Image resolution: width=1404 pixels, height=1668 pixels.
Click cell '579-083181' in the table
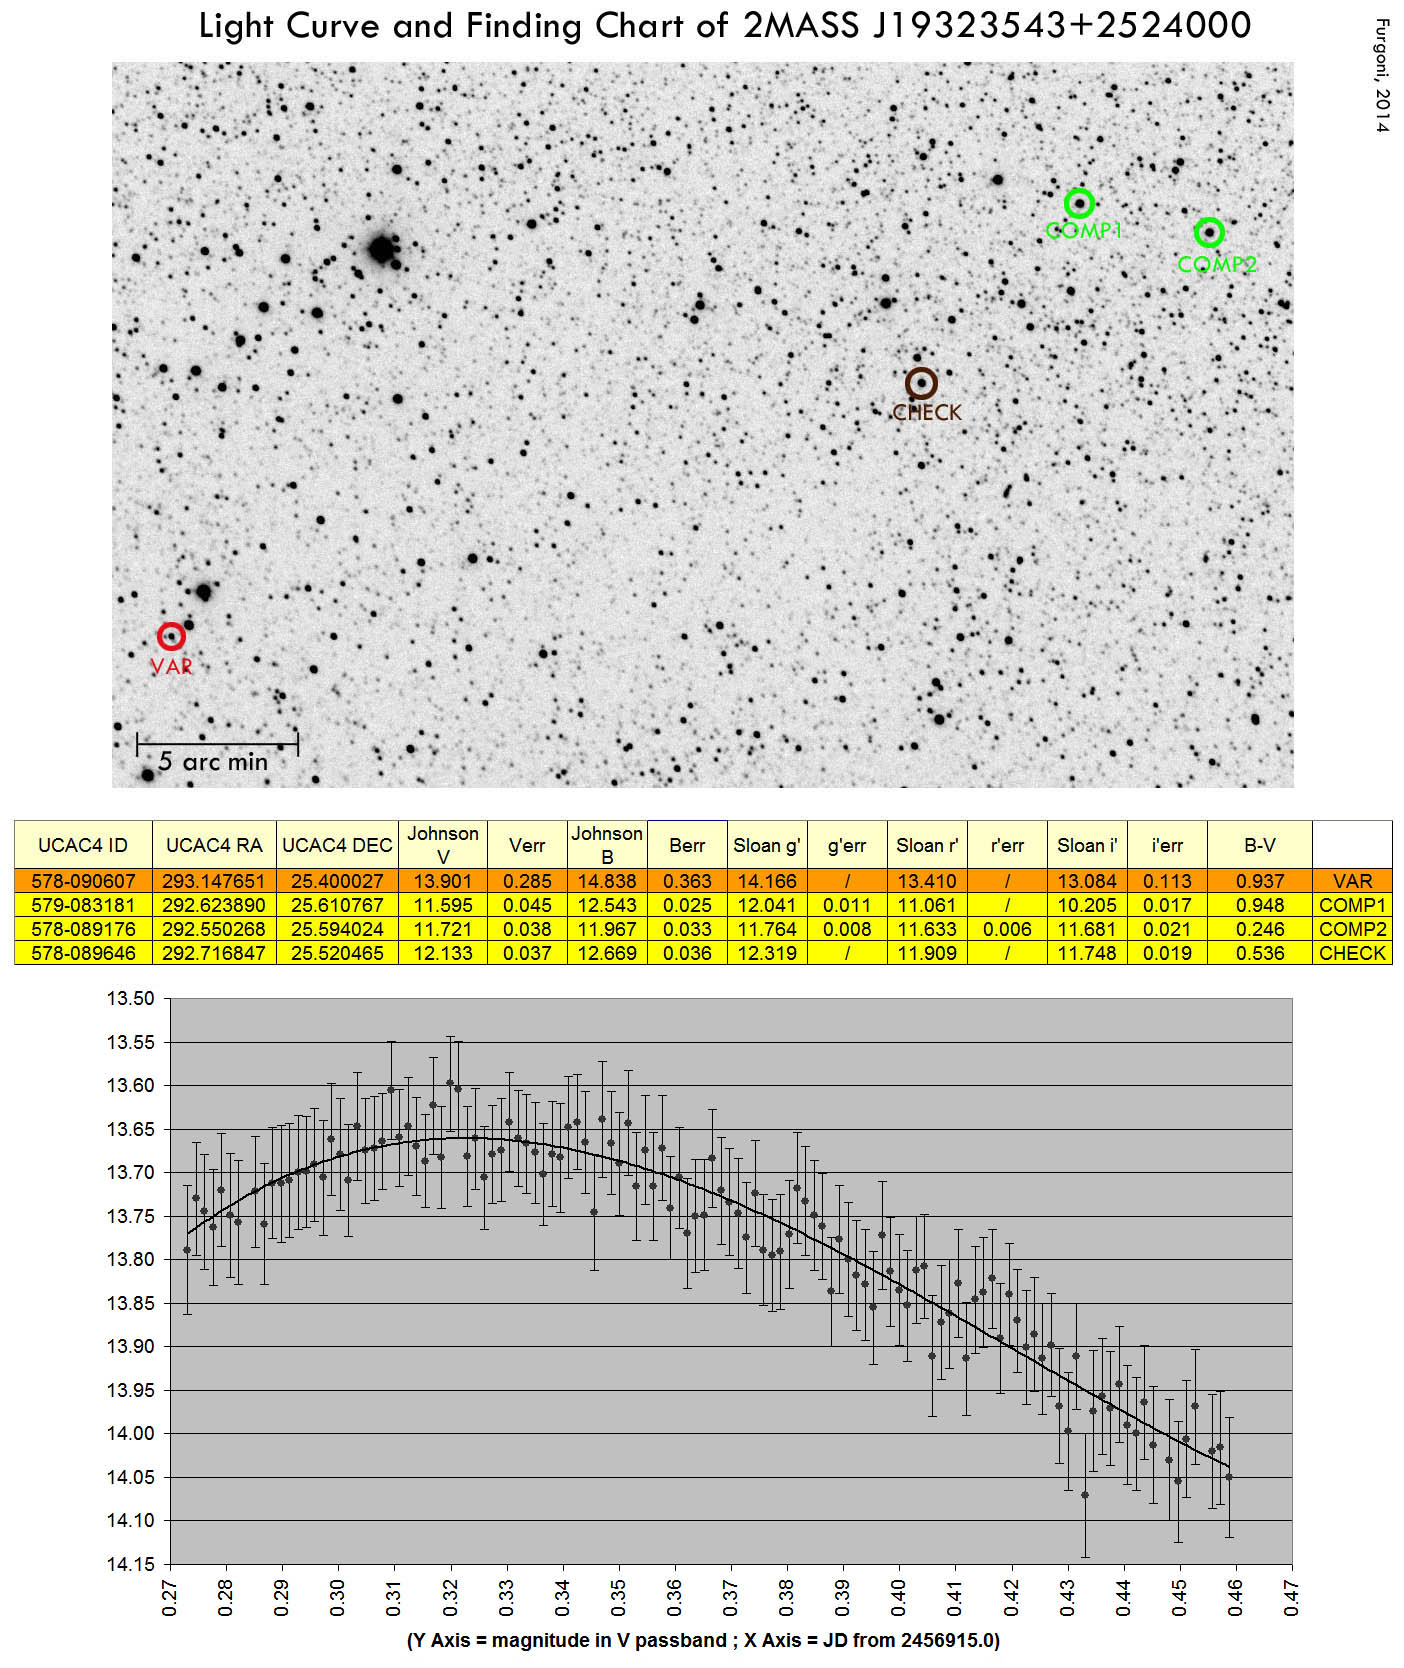click(x=83, y=905)
